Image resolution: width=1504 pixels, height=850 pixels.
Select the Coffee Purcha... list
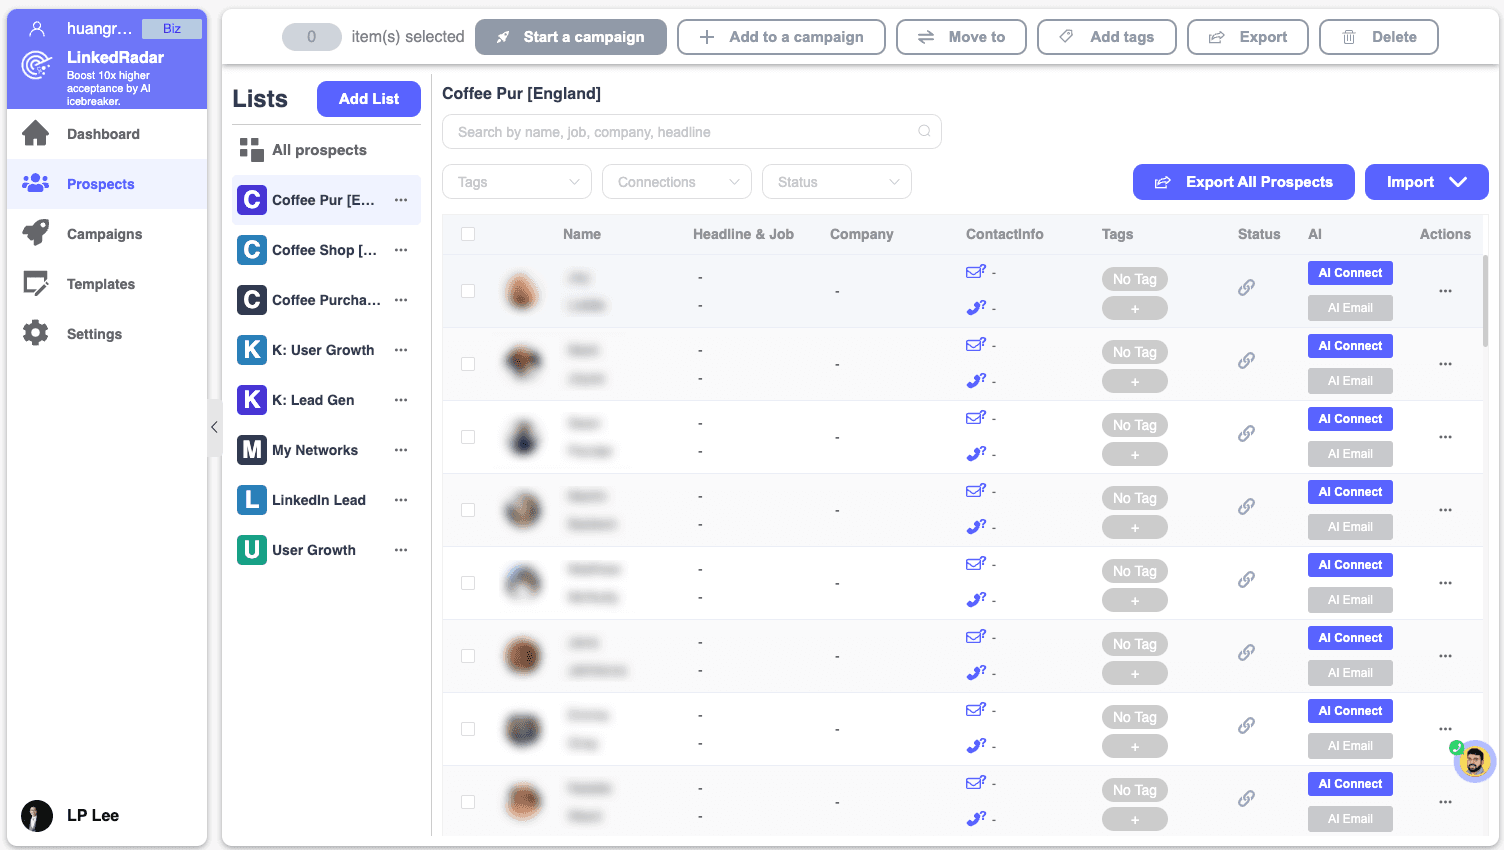[326, 300]
